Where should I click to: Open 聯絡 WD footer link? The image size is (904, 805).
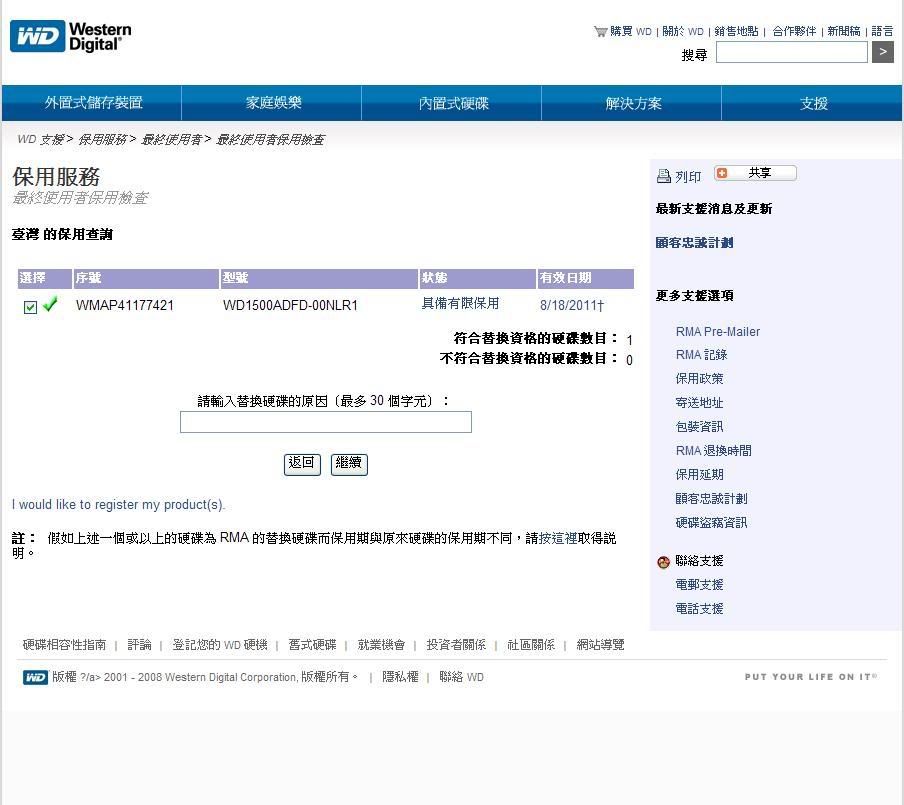pyautogui.click(x=461, y=677)
